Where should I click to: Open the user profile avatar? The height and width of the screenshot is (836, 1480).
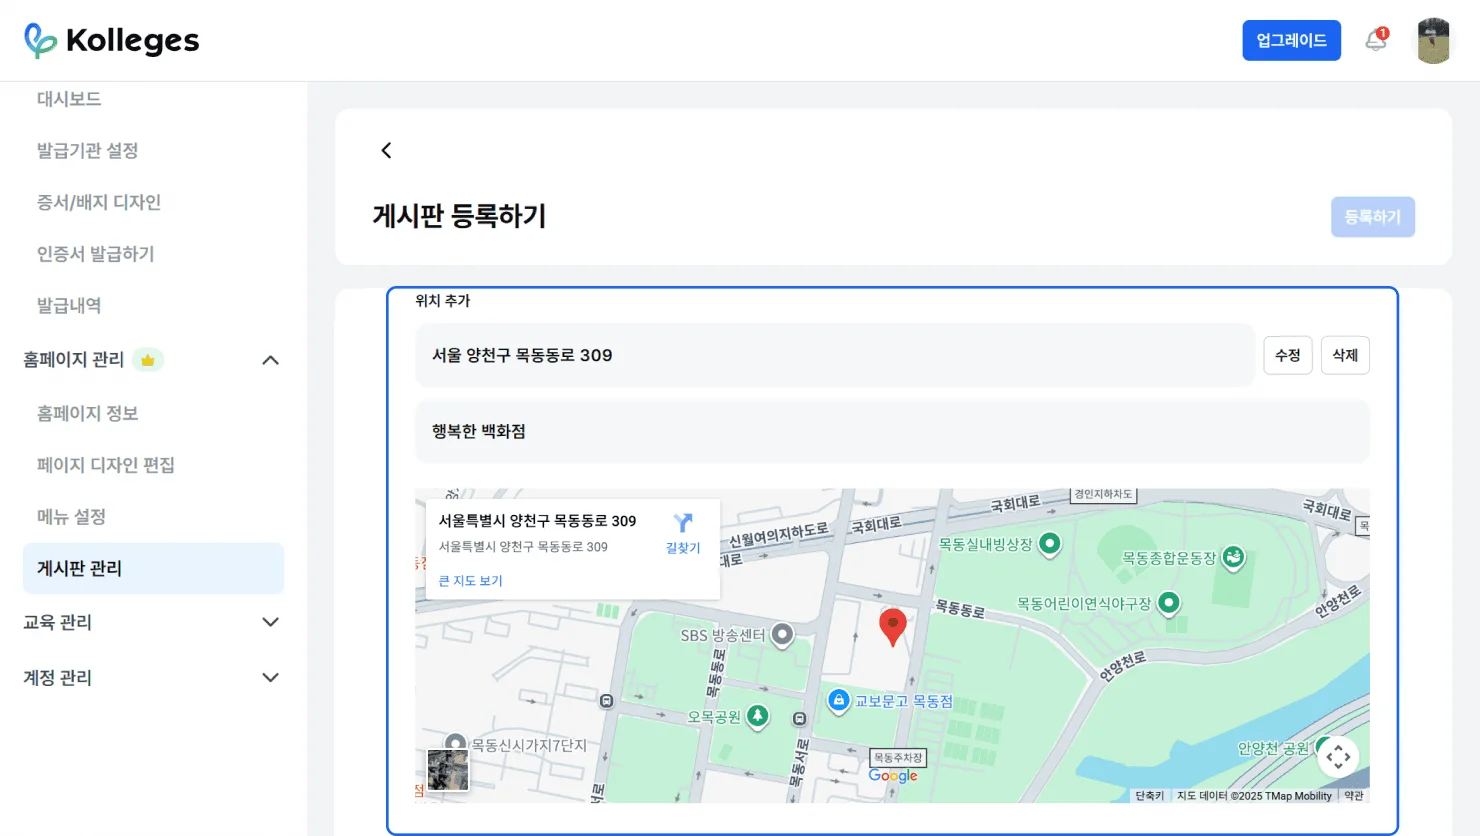pyautogui.click(x=1433, y=41)
